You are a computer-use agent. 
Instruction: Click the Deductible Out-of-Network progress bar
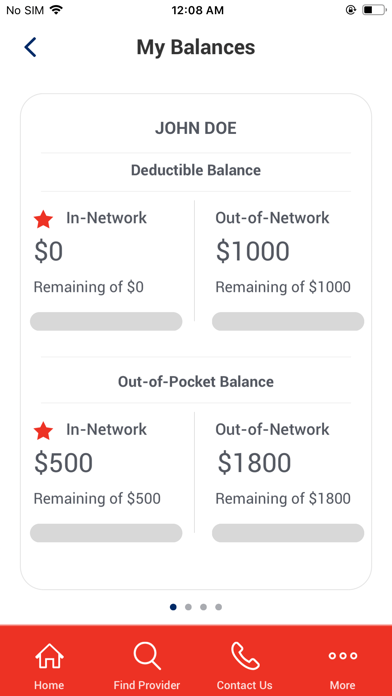288,321
